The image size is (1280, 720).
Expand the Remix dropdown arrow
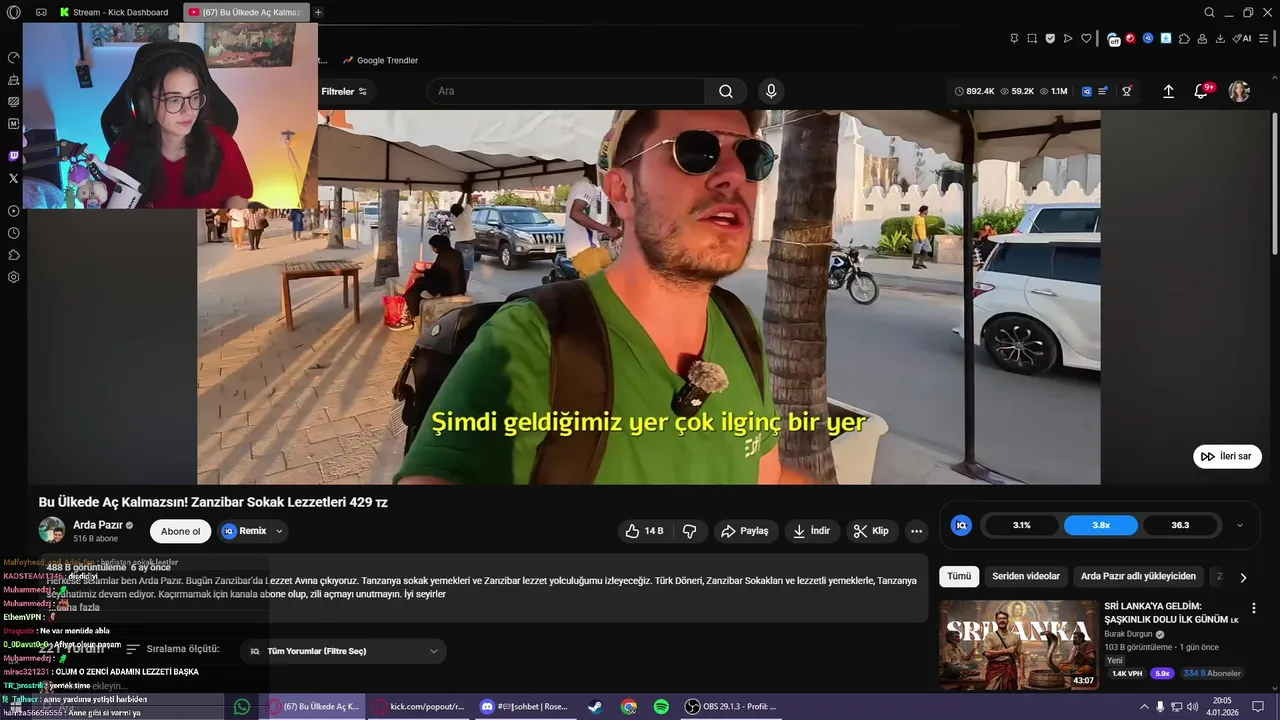[279, 531]
